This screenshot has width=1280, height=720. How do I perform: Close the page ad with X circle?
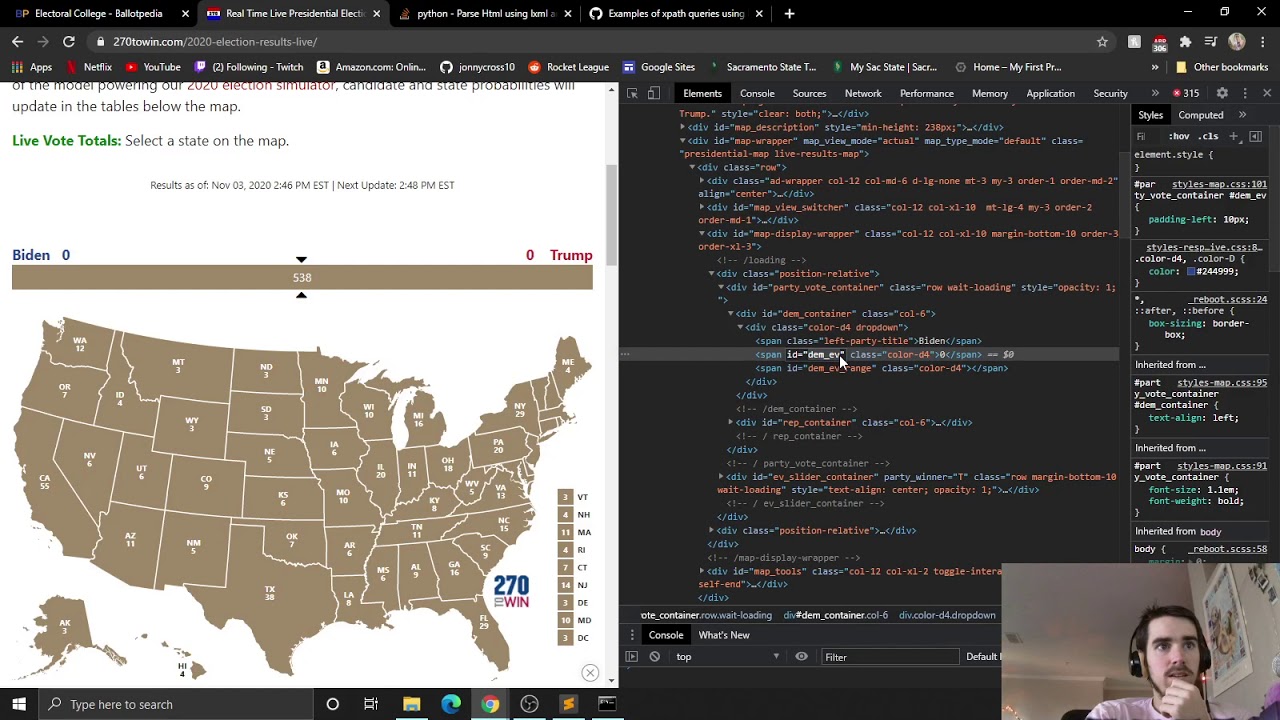point(590,673)
